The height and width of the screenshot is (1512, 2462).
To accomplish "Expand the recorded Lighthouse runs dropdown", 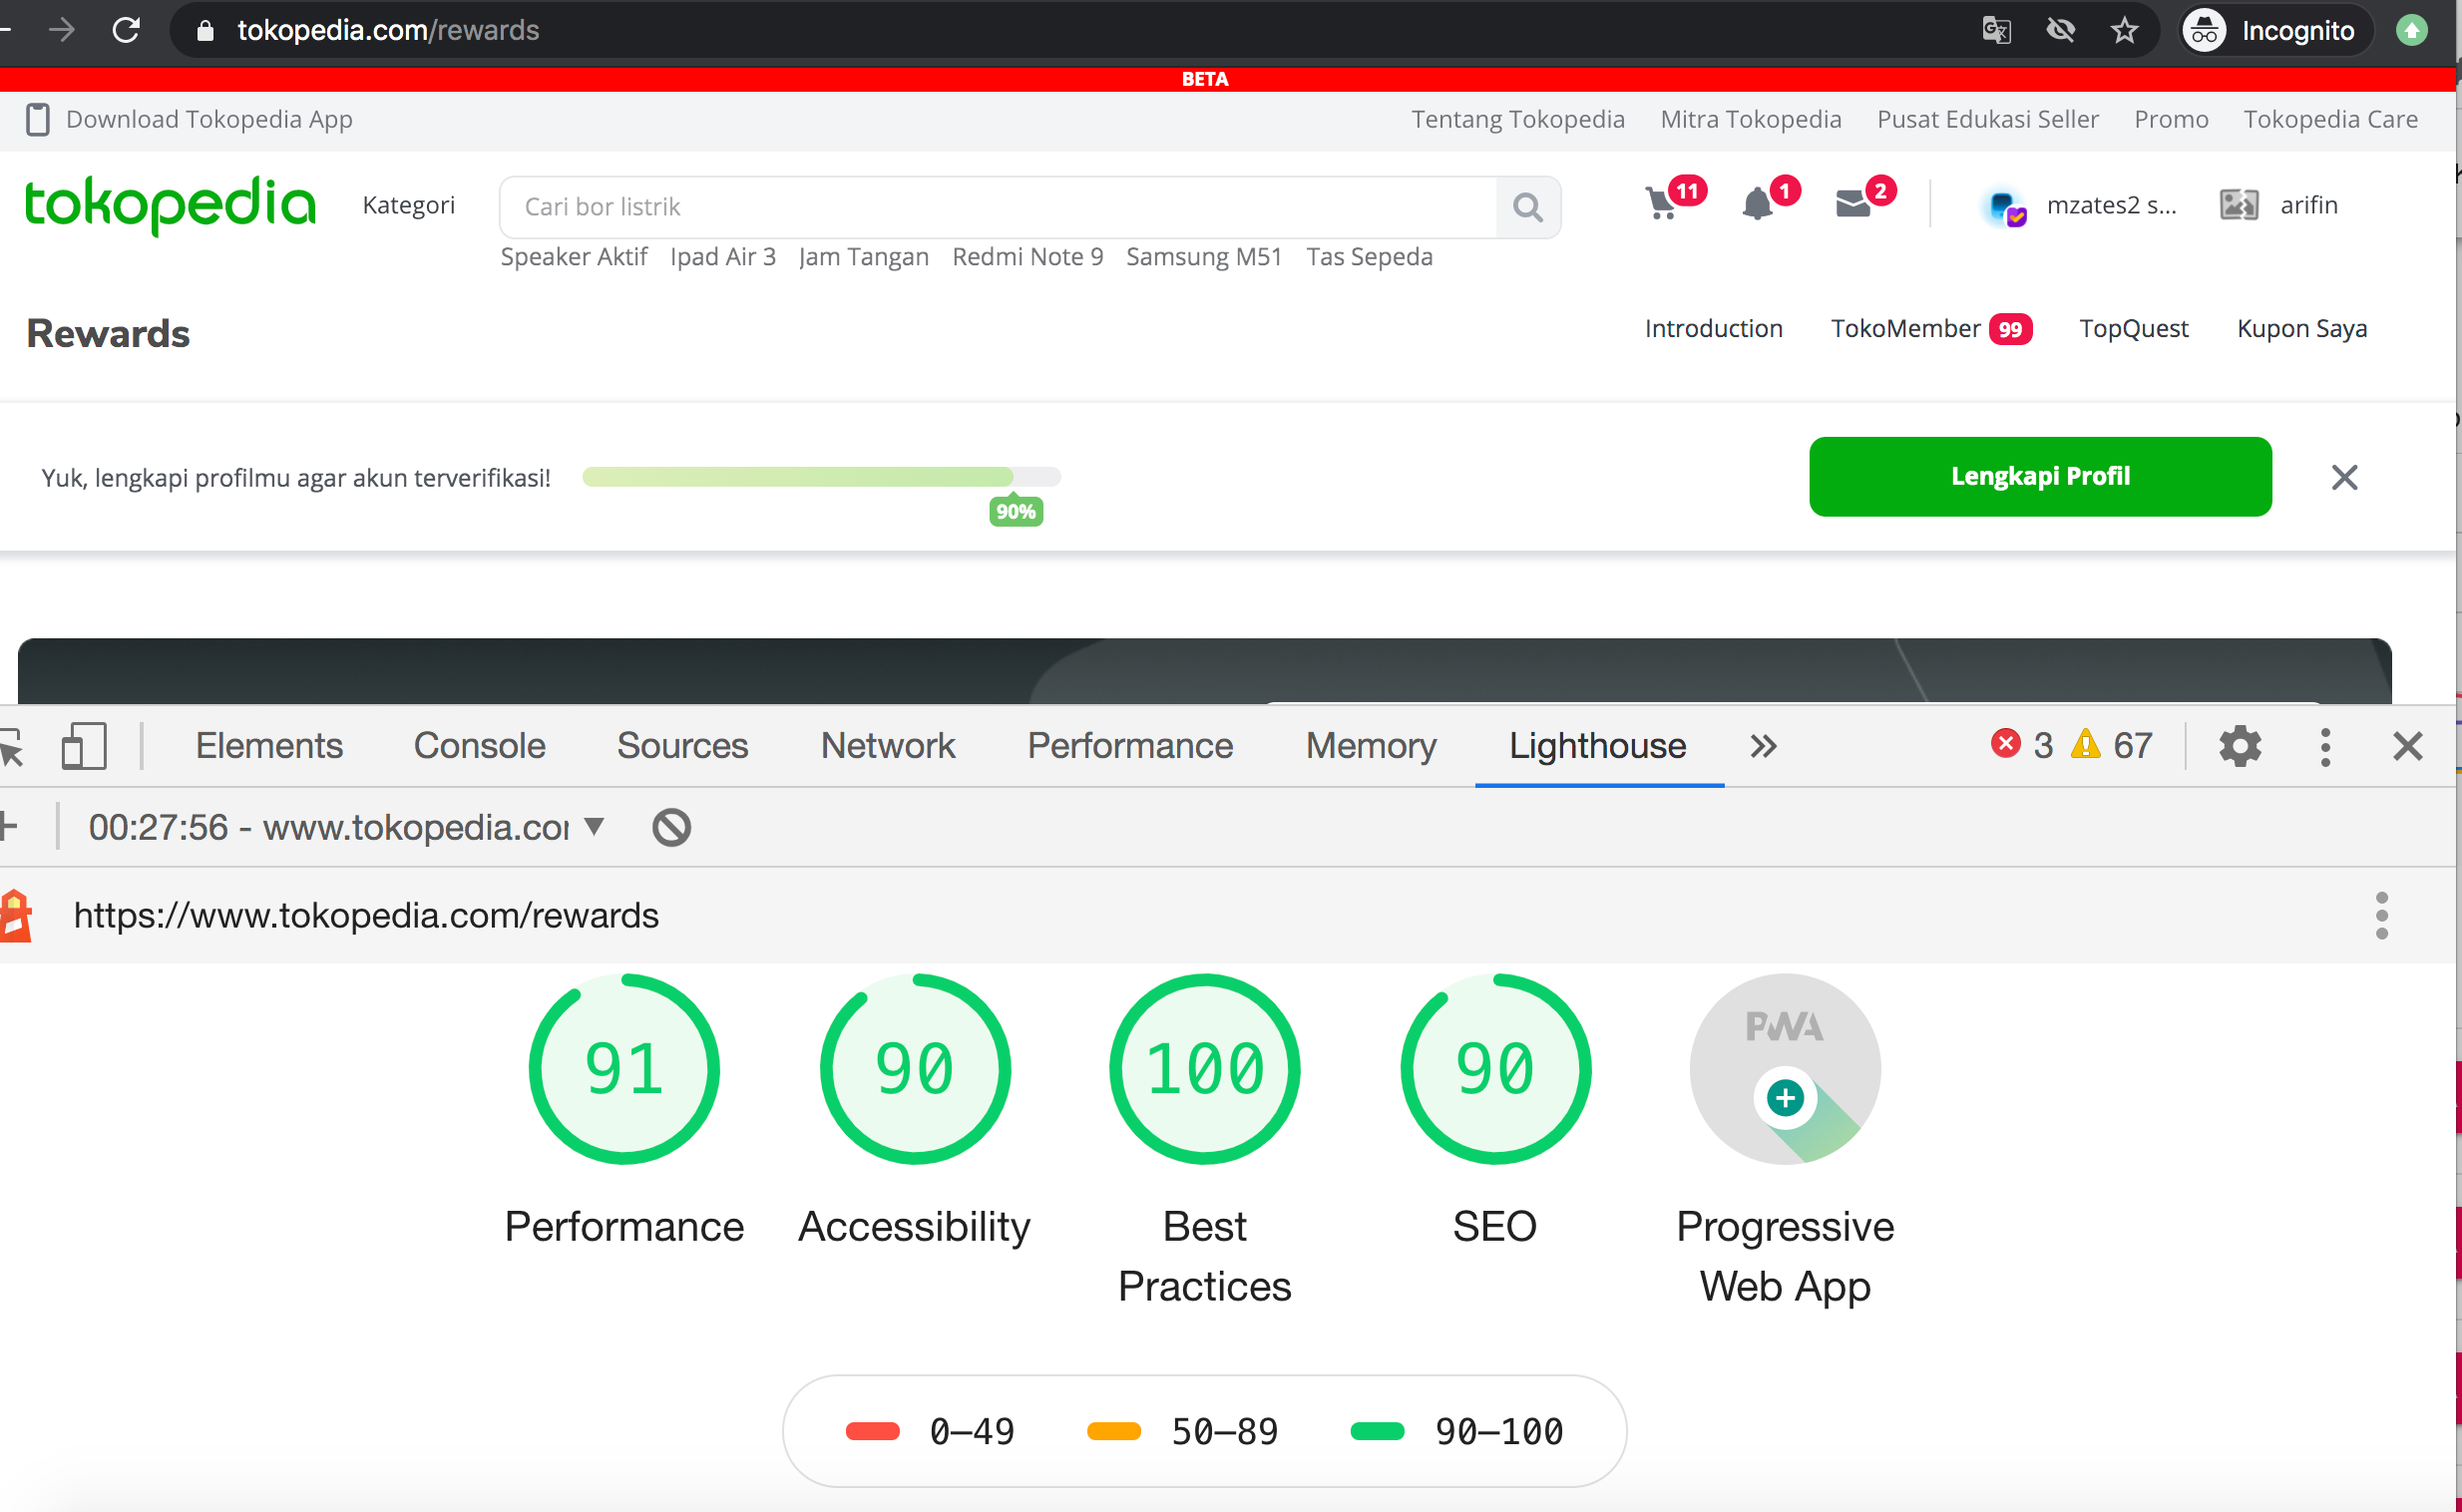I will [x=595, y=827].
